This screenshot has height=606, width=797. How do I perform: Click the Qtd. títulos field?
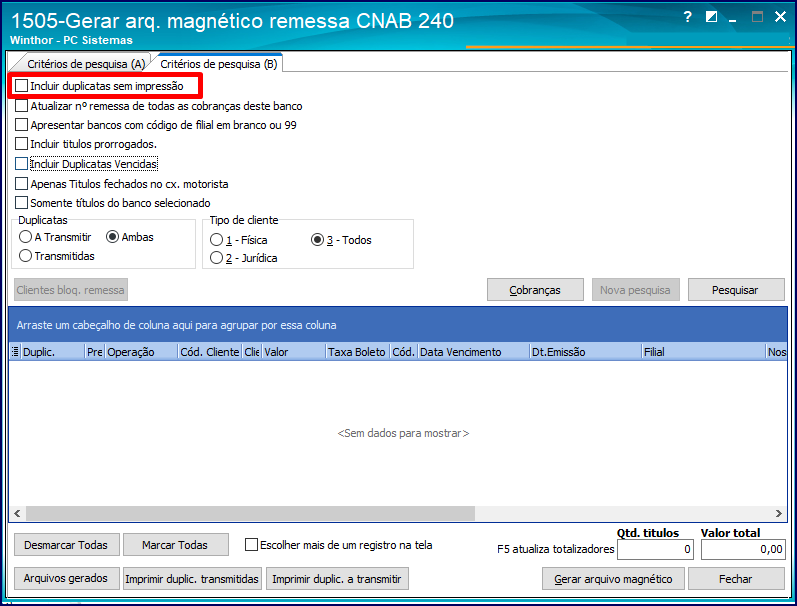pos(655,550)
